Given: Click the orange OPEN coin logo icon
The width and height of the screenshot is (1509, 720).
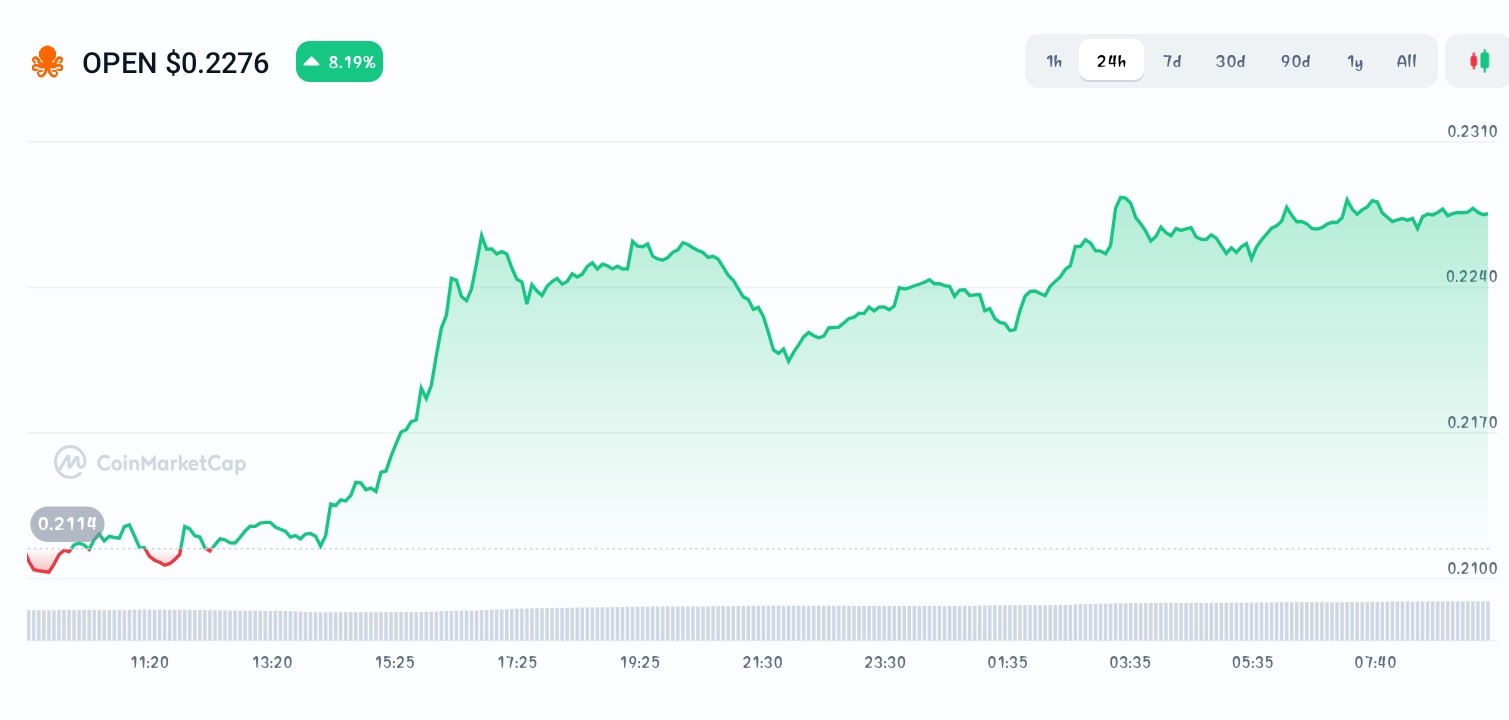Looking at the screenshot, I should [46, 62].
